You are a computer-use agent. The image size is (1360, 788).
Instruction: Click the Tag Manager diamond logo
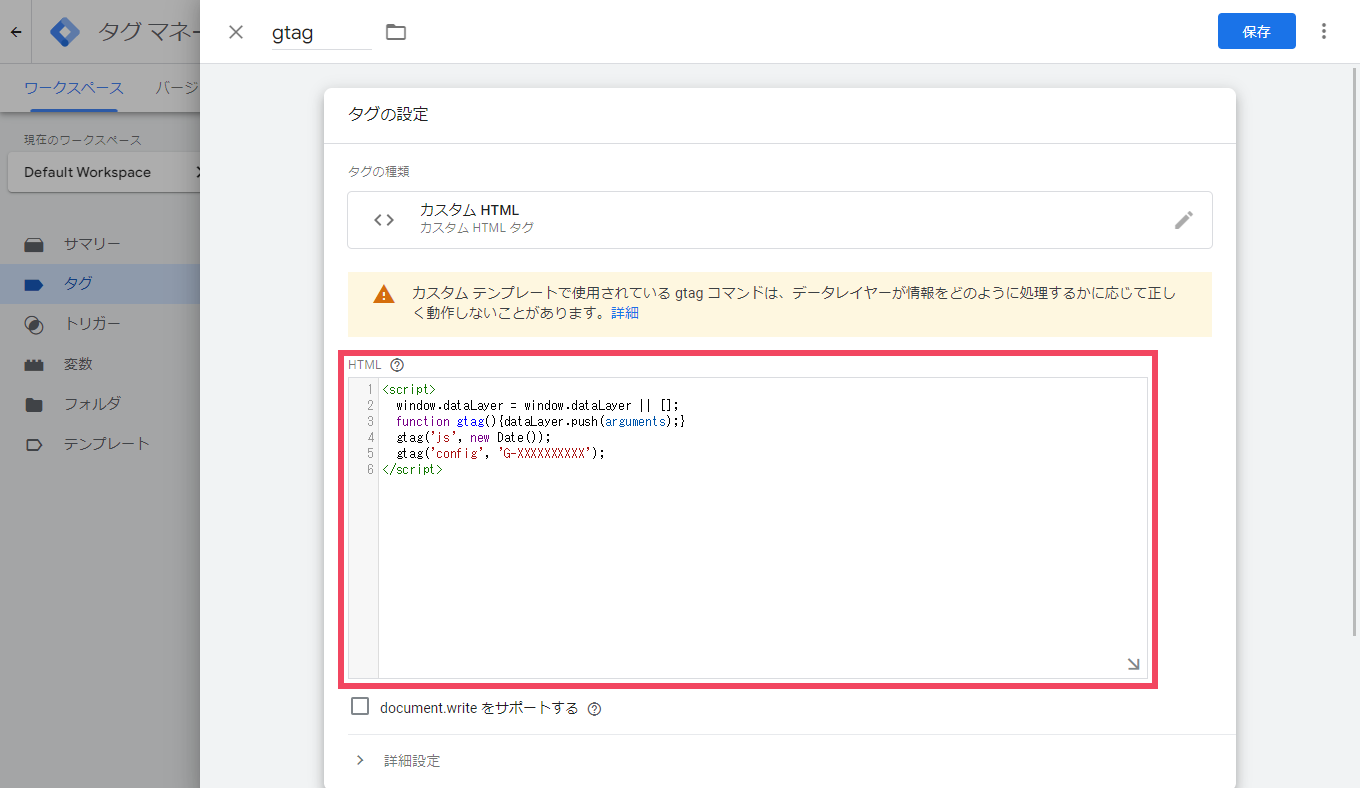65,32
